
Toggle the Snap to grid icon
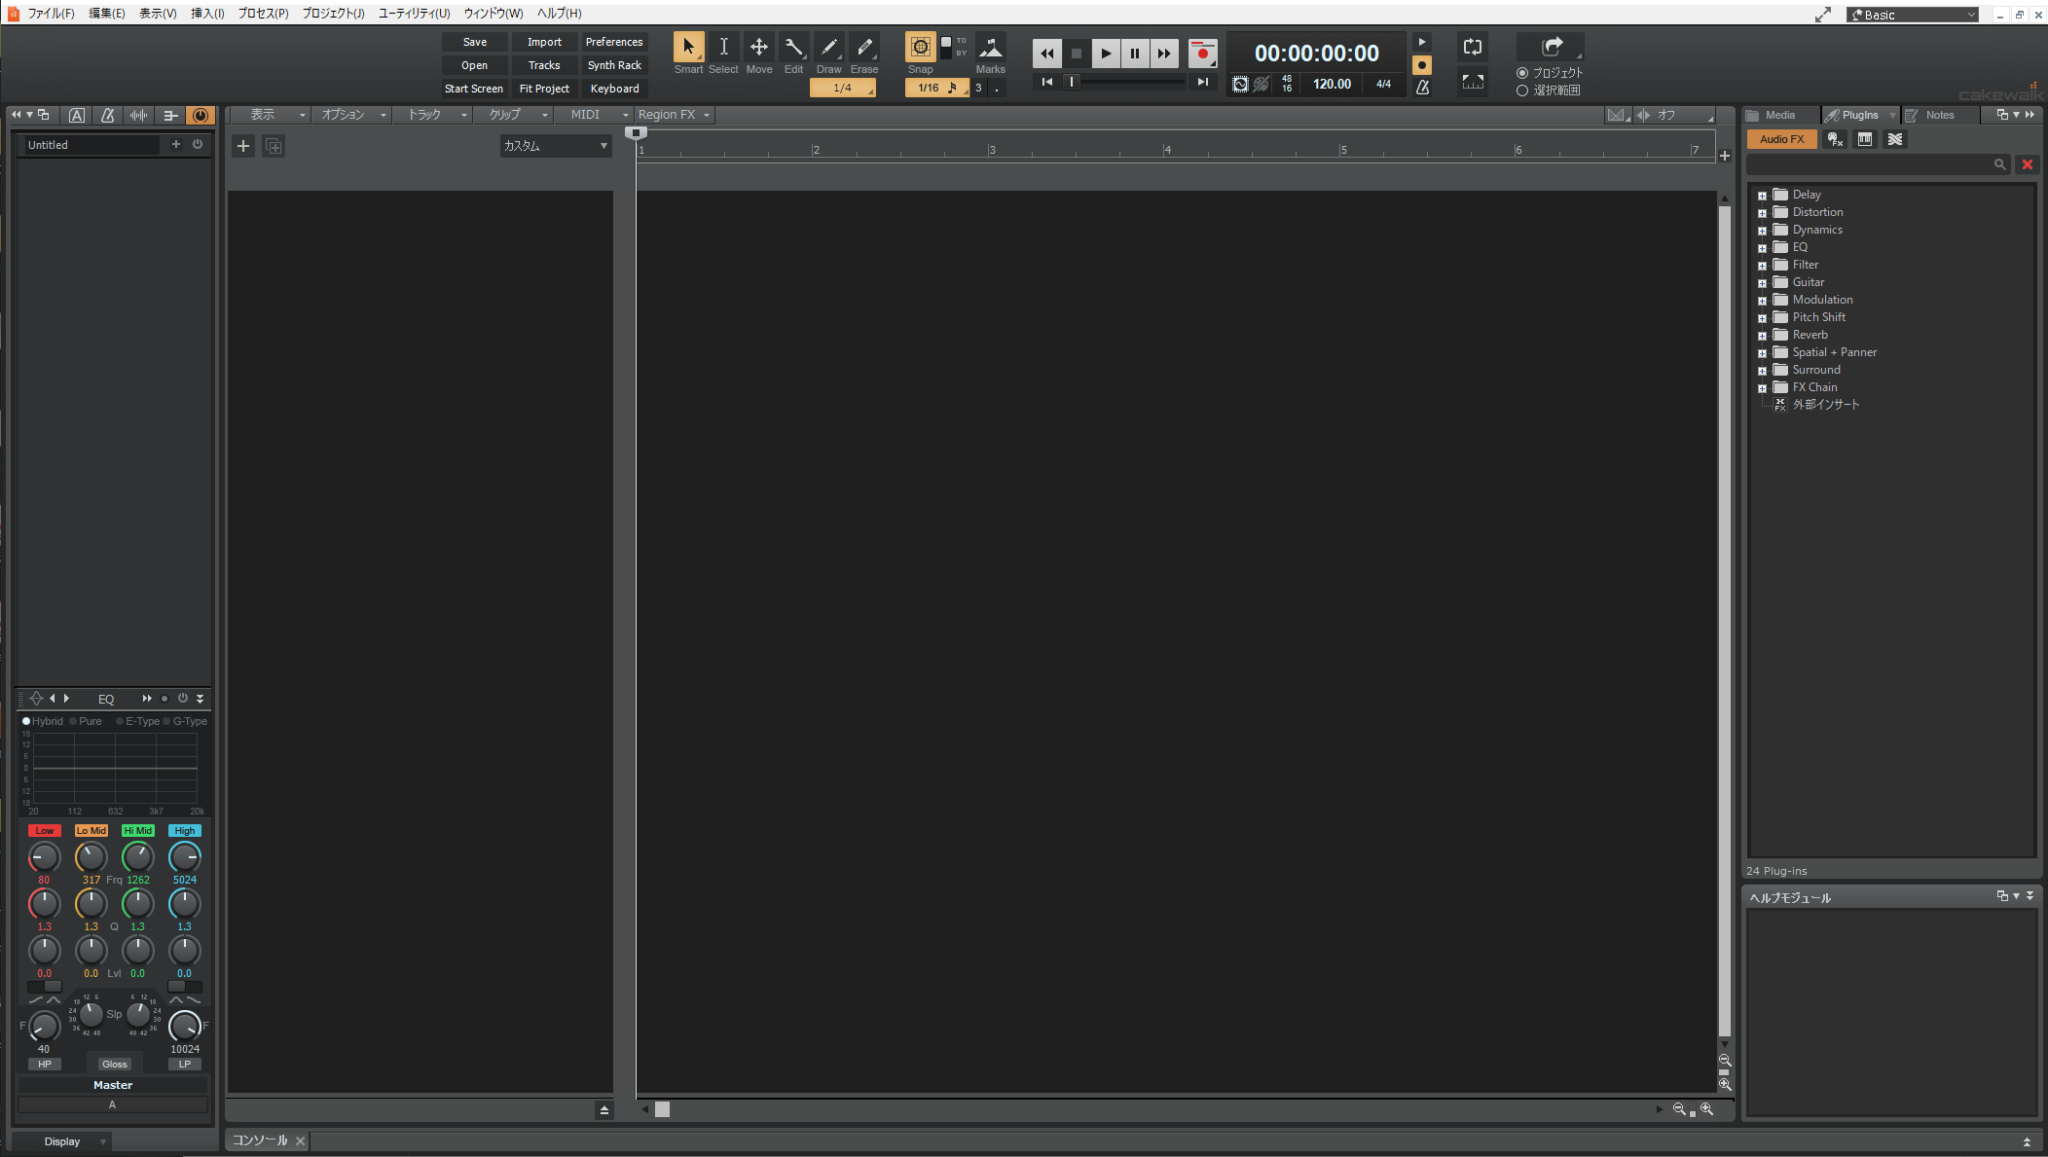920,47
